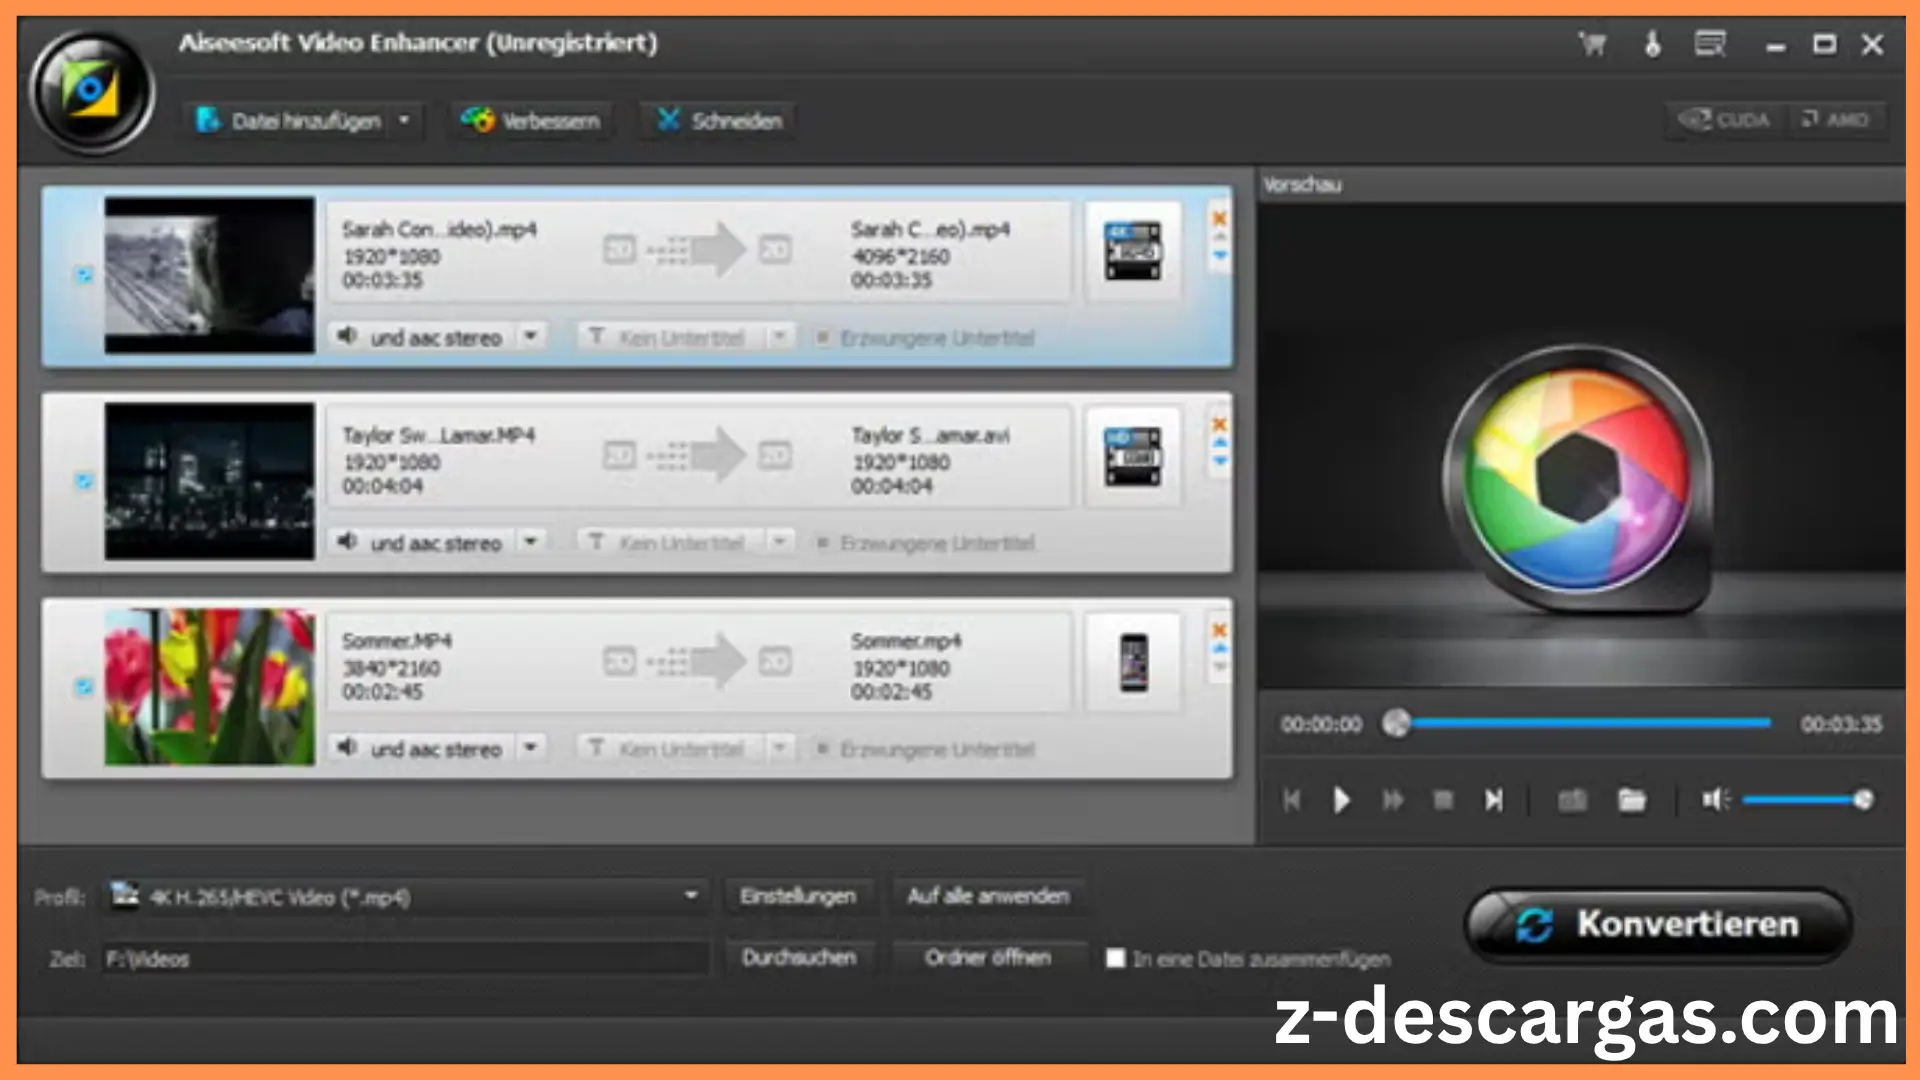The width and height of the screenshot is (1920, 1080).
Task: Enable Erzwungene Untertitel for Taylor video
Action: click(822, 543)
